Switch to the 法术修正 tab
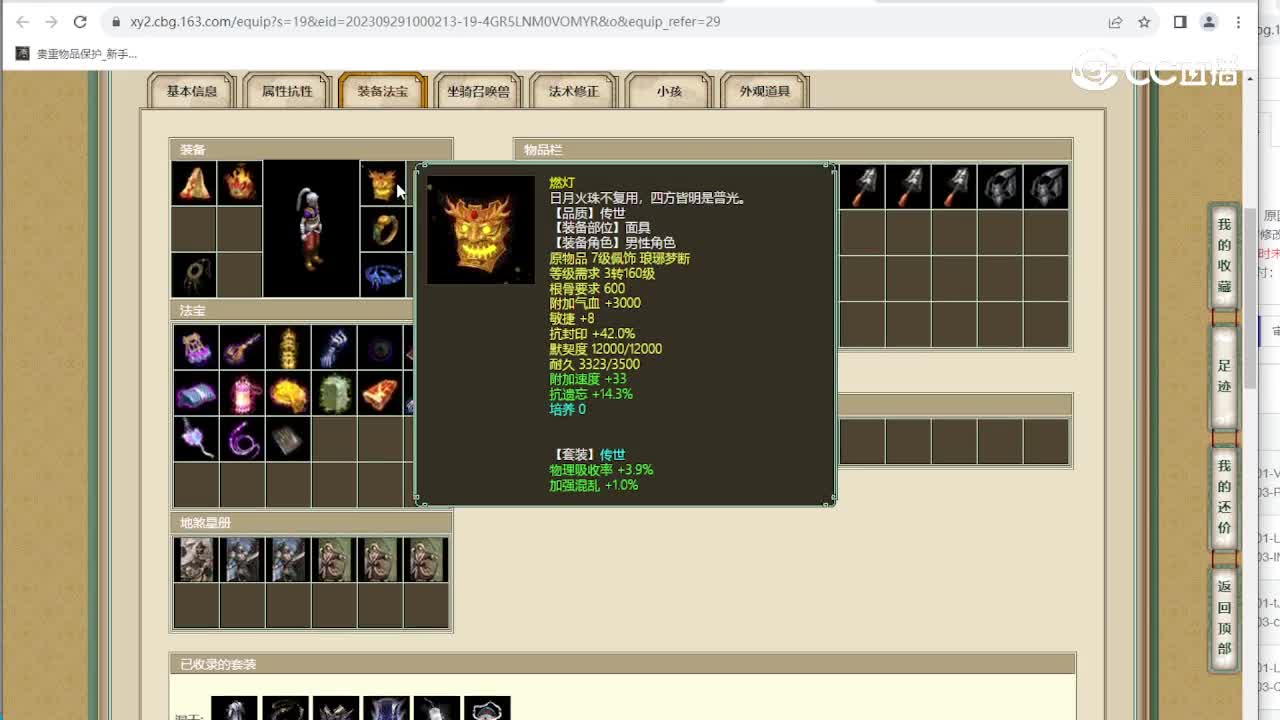The image size is (1280, 720). click(574, 91)
